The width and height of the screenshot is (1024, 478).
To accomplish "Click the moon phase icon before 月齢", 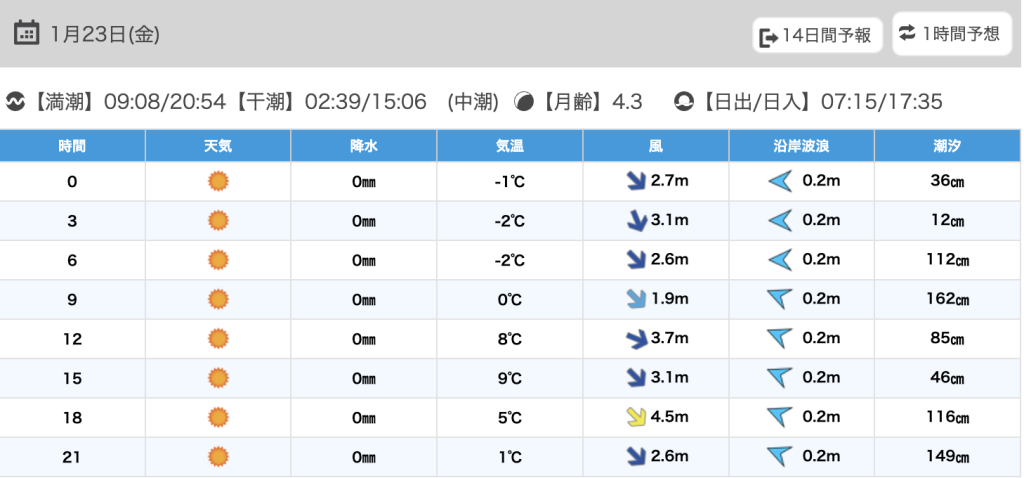I will click(x=523, y=102).
